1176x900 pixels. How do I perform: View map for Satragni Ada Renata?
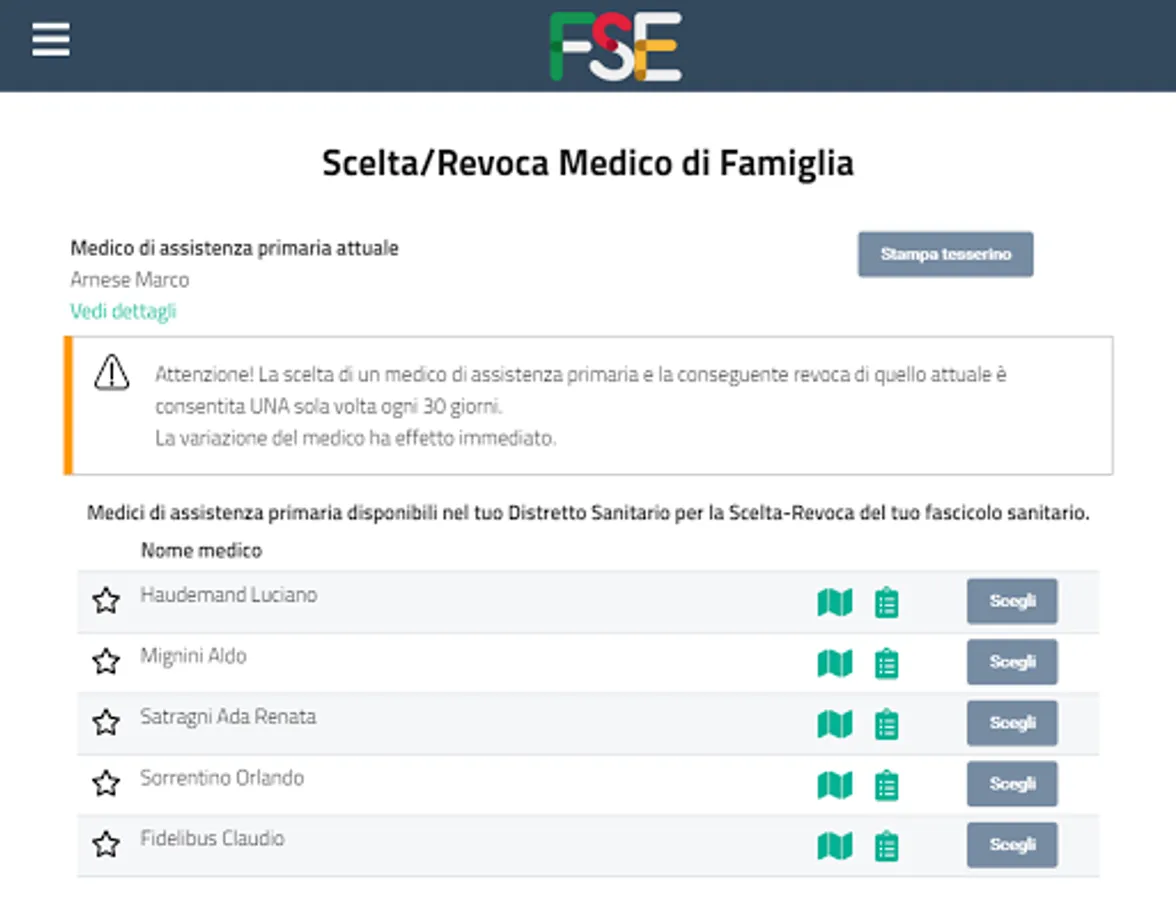[835, 724]
